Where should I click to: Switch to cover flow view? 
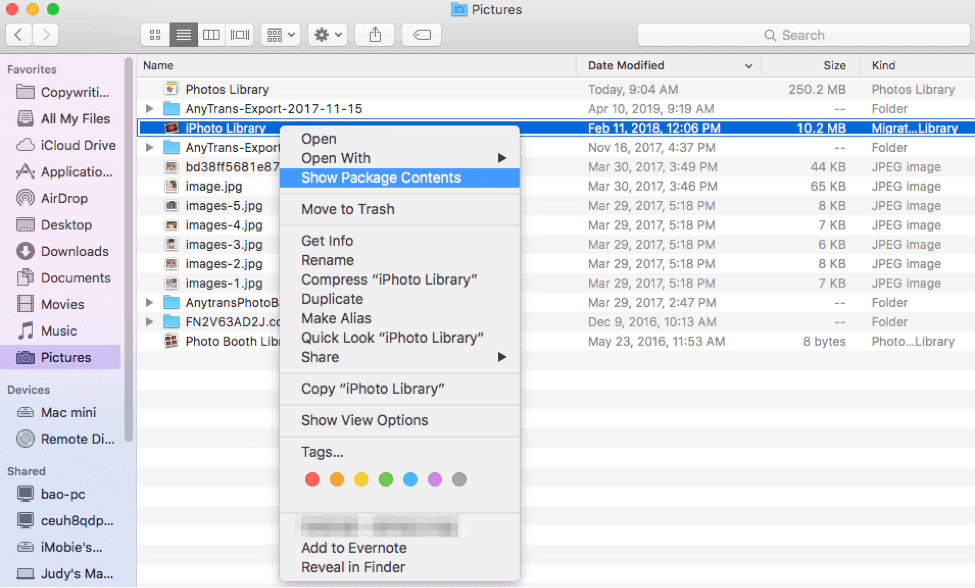240,35
